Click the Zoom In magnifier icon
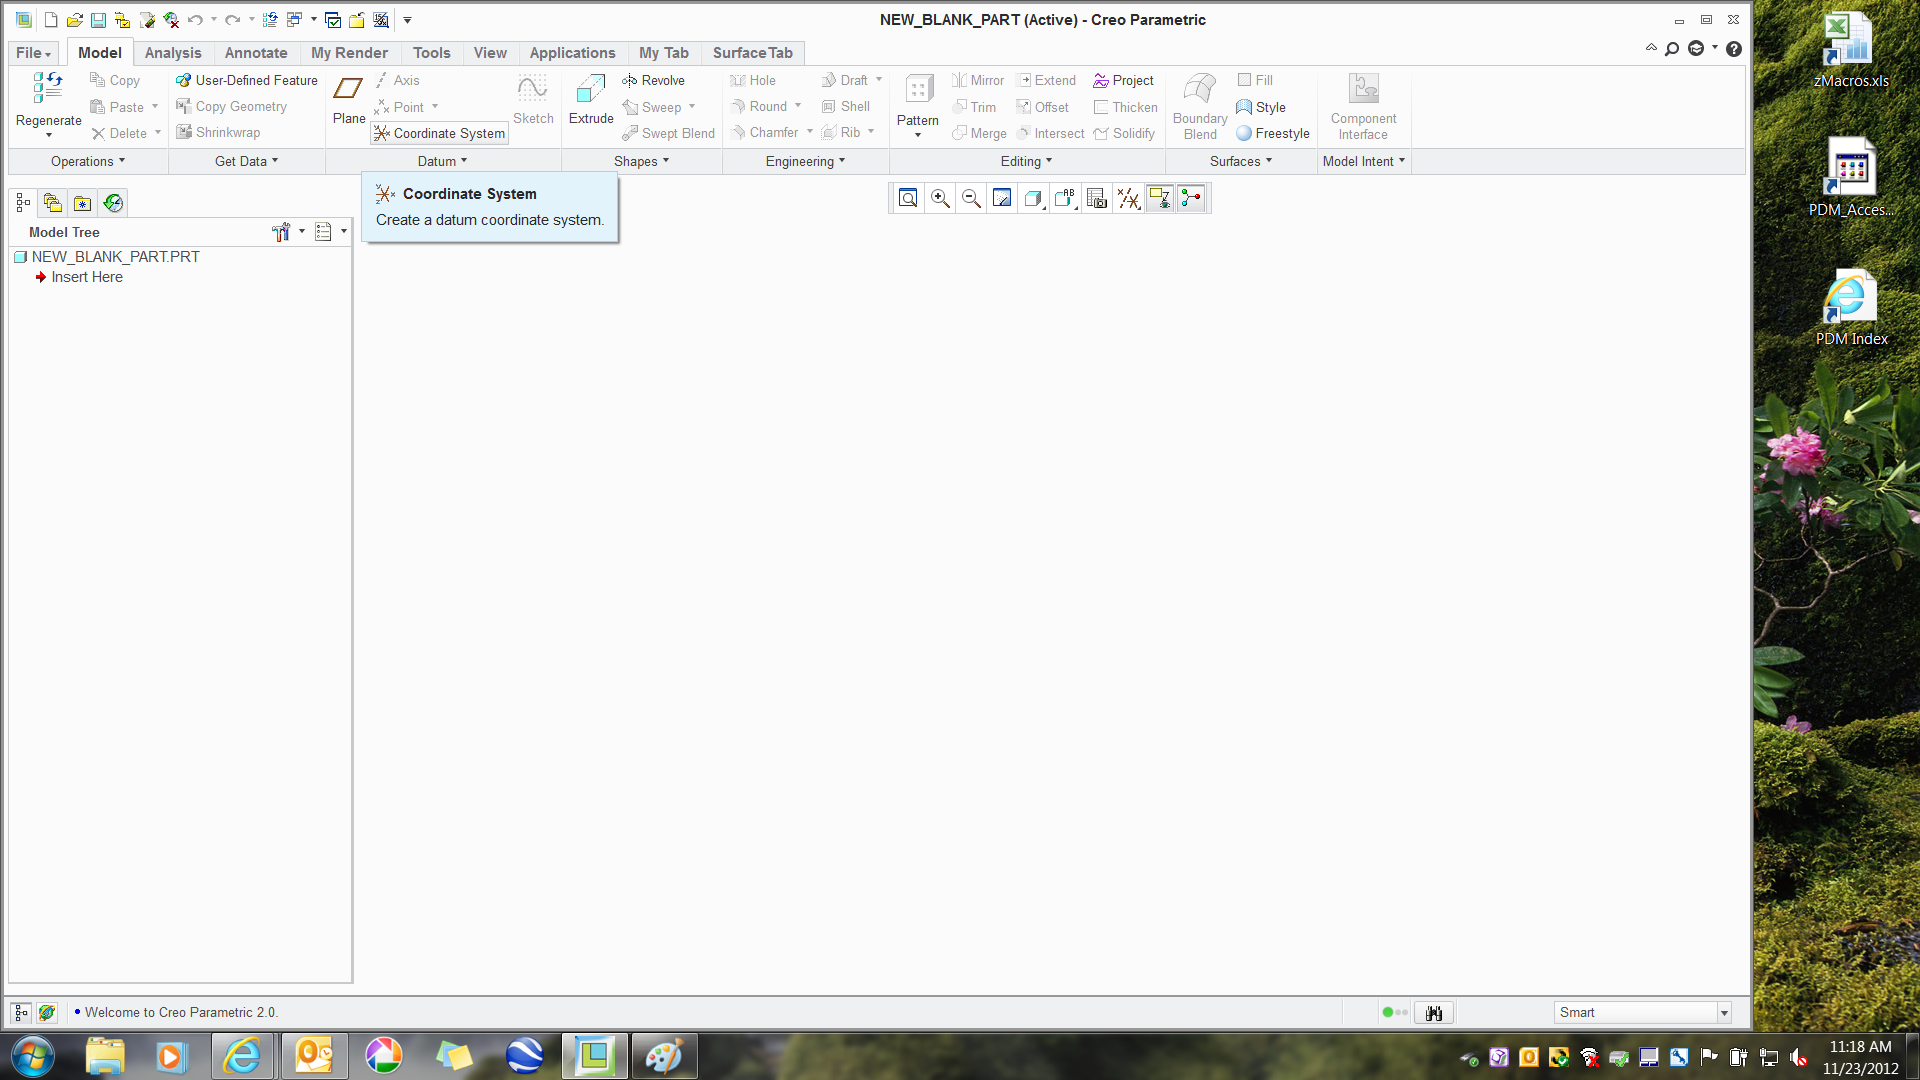The height and width of the screenshot is (1080, 1920). [940, 199]
